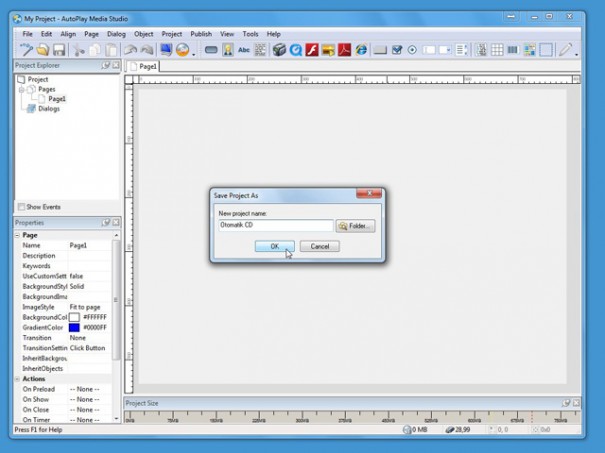605x453 pixels.
Task: Close the Project Size panel
Action: click(576, 403)
